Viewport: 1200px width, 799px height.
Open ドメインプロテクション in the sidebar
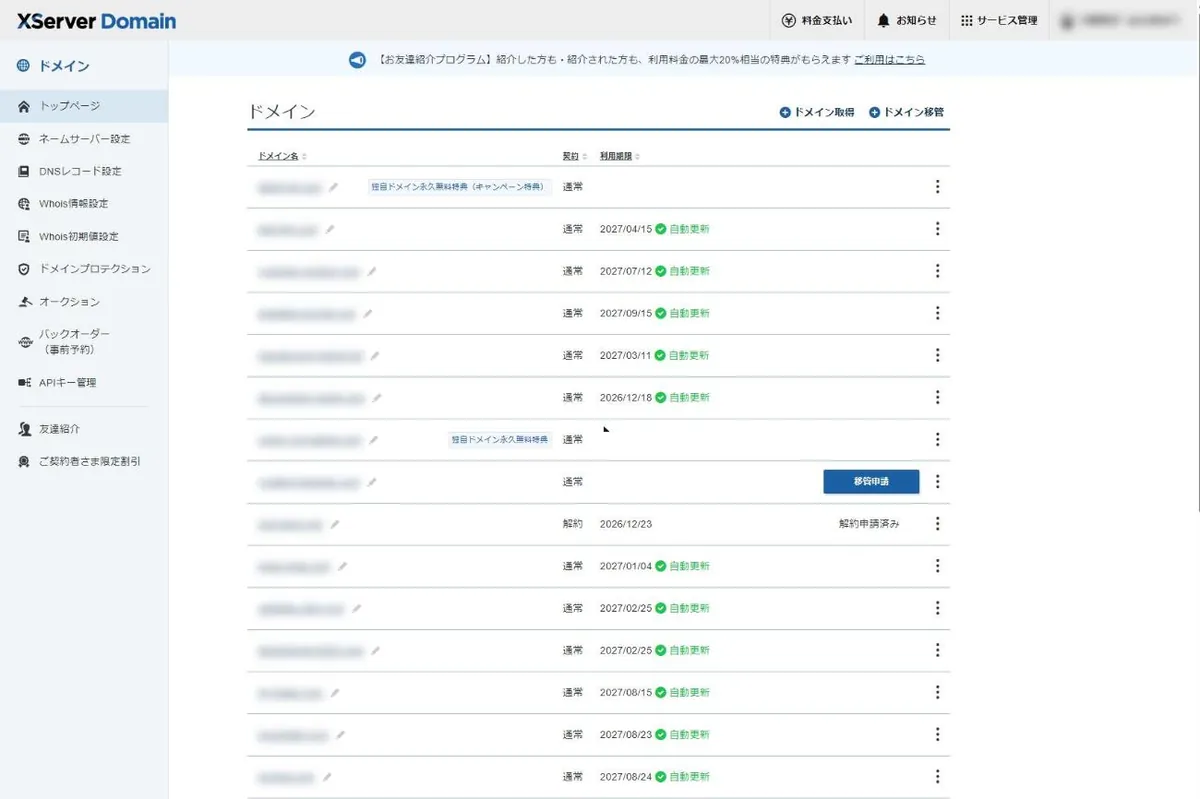click(x=84, y=269)
